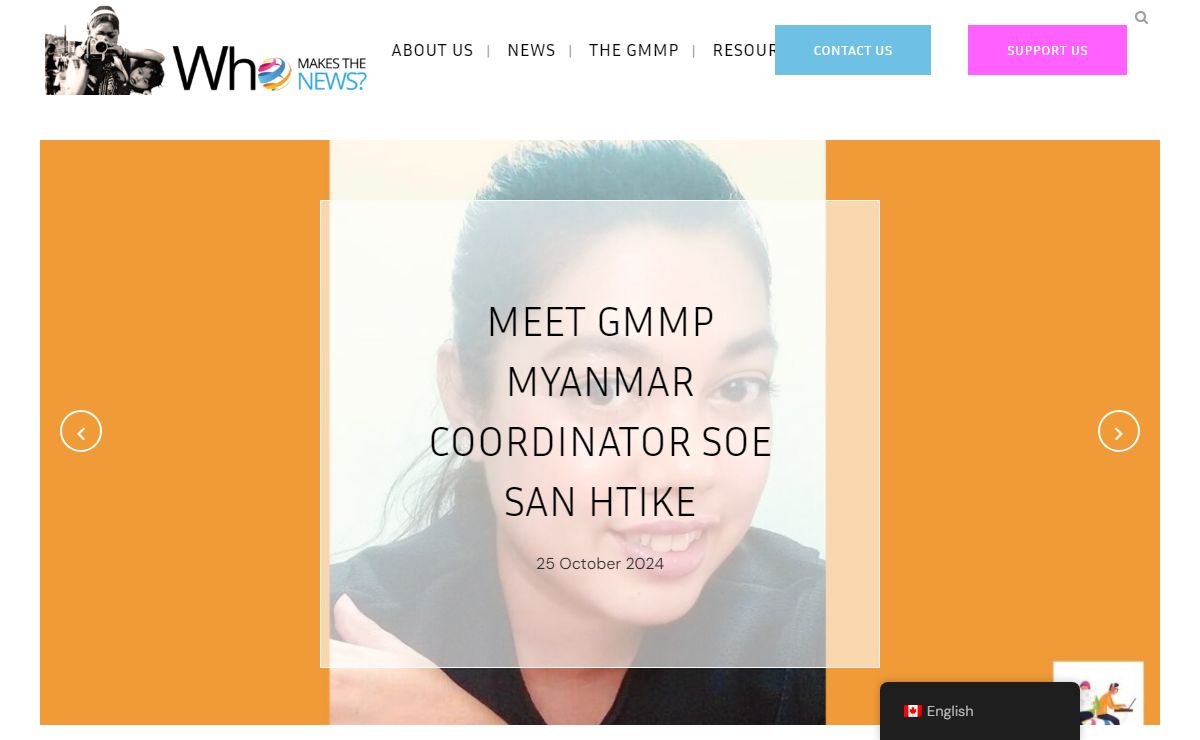Open the search magnifier icon
Viewport: 1200px width, 740px height.
pyautogui.click(x=1141, y=18)
